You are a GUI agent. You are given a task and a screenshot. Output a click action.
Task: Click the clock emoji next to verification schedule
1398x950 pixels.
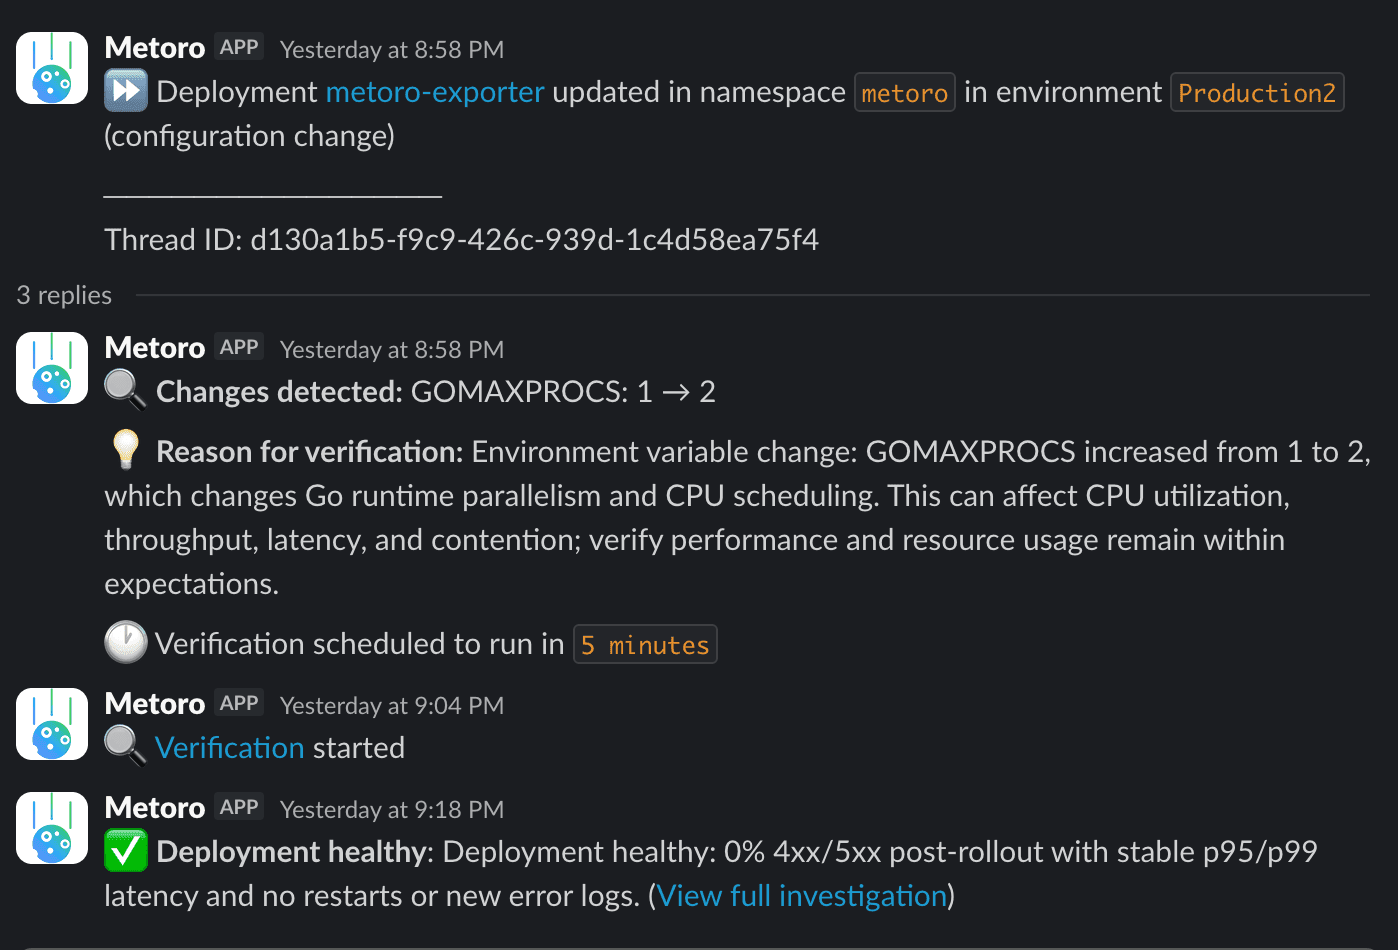click(125, 642)
